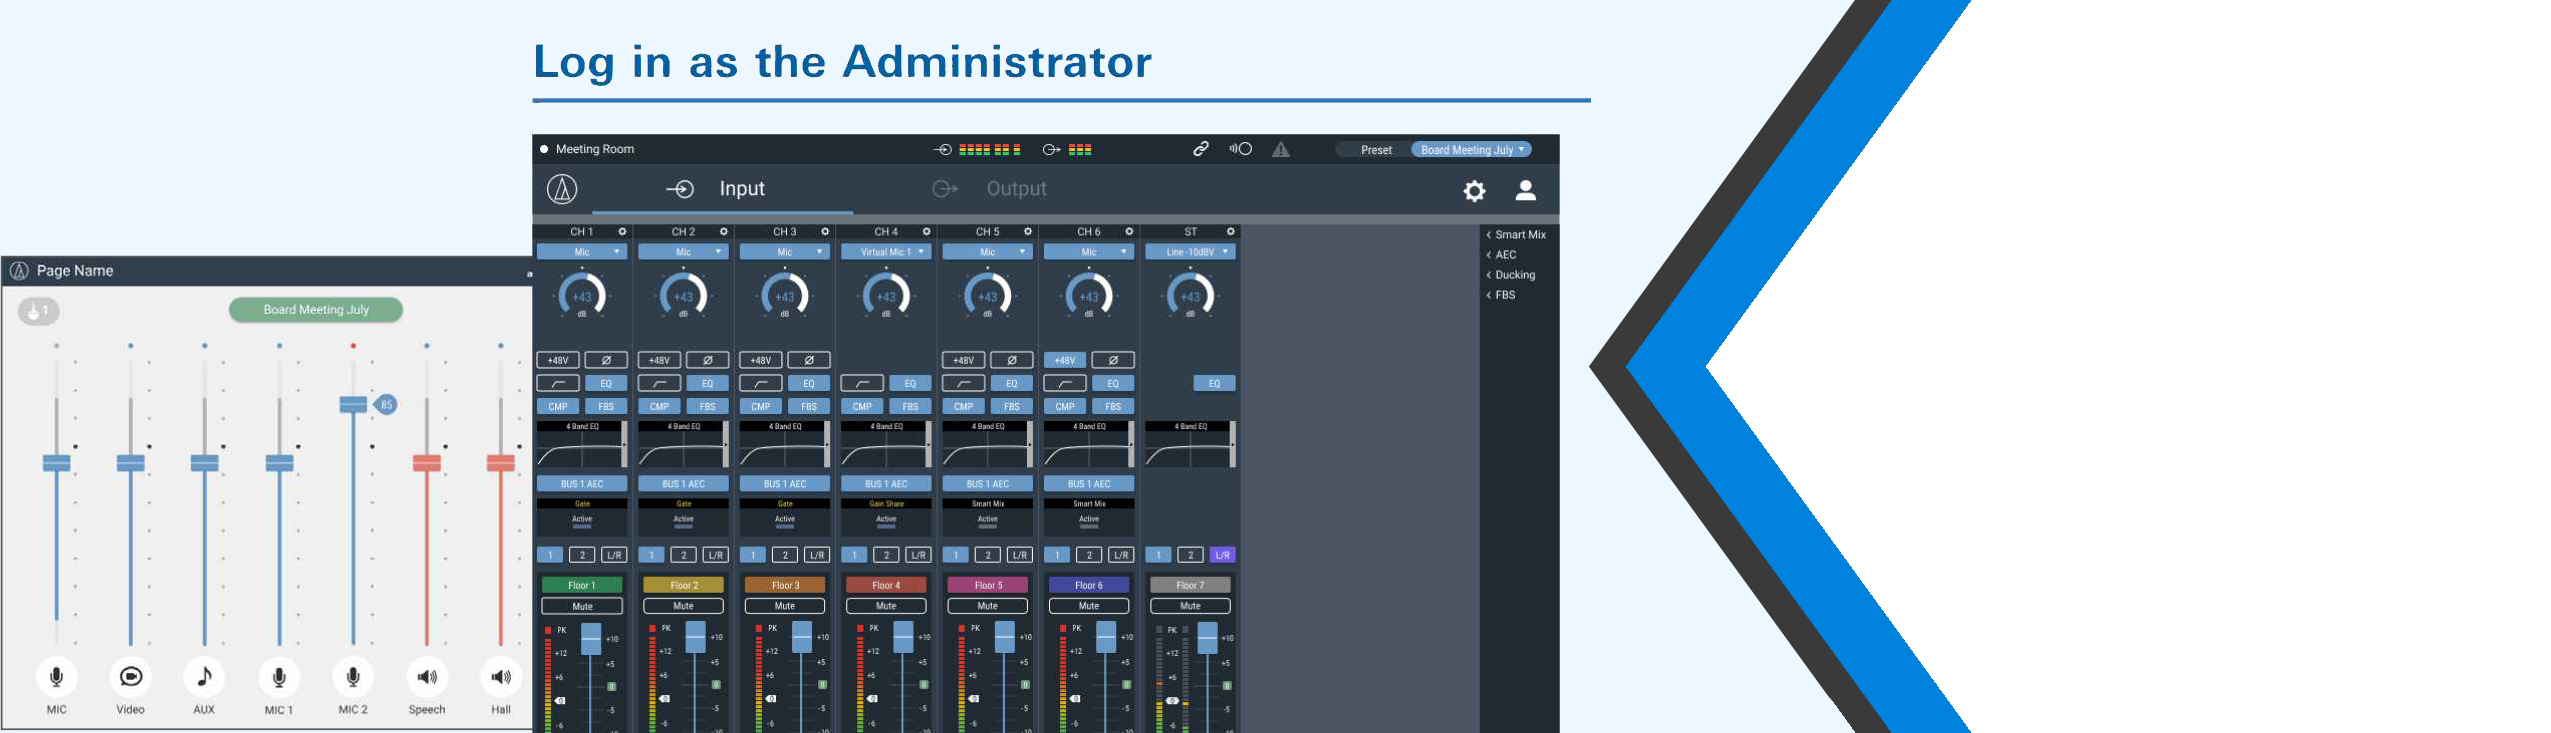This screenshot has width=2551, height=733.
Task: Click the warning triangle icon
Action: [1281, 149]
